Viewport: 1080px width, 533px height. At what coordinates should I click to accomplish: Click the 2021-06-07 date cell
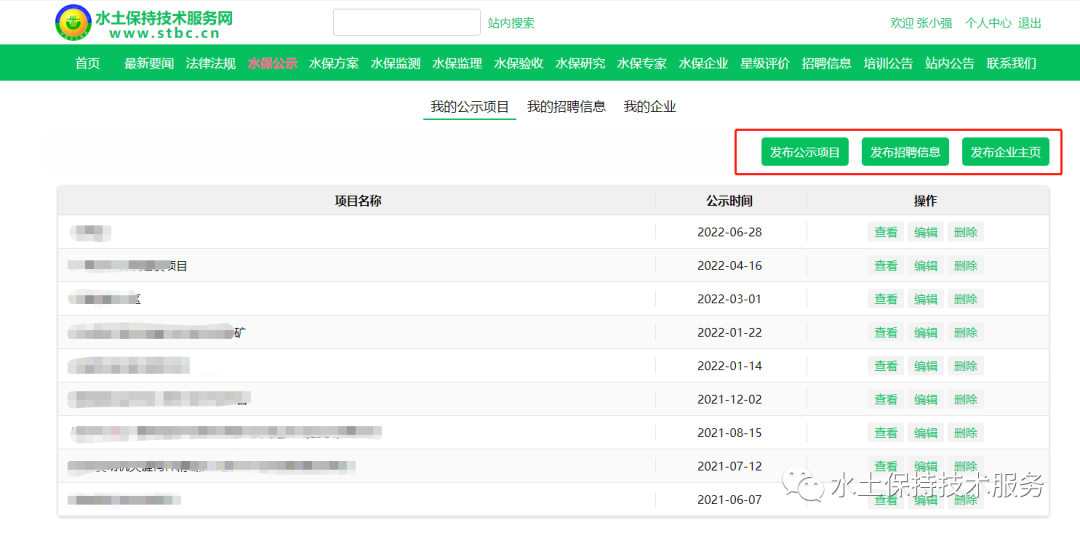point(729,500)
